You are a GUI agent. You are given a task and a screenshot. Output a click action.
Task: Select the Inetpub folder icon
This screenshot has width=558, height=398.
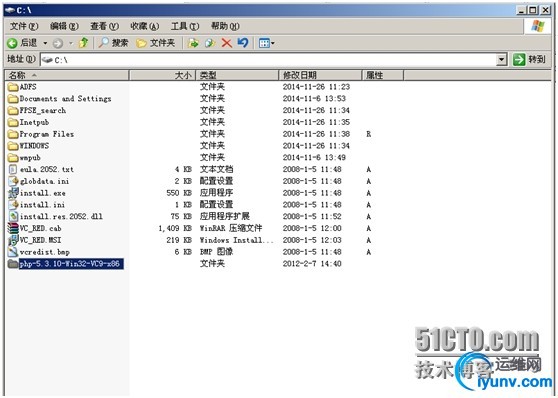[x=13, y=122]
